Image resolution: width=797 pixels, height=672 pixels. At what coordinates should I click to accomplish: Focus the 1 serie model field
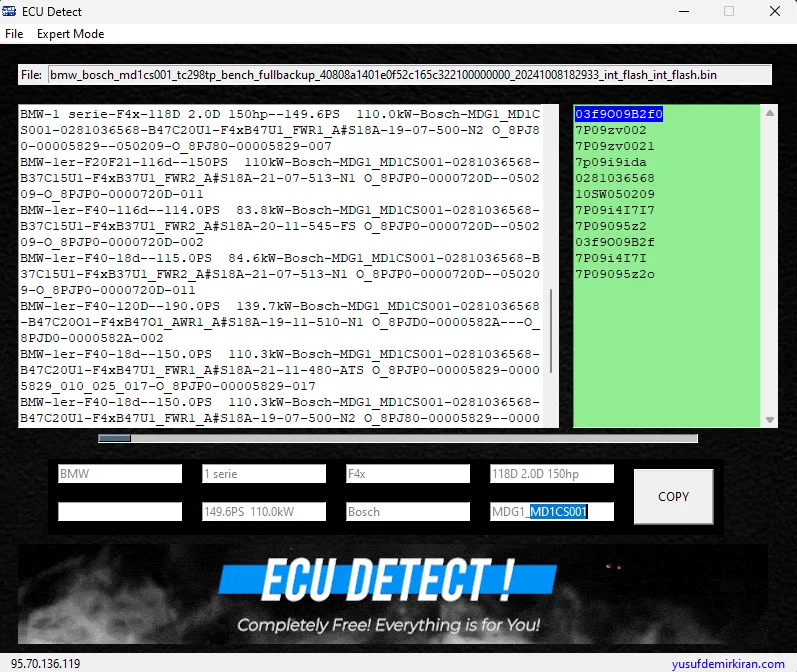[x=263, y=474]
